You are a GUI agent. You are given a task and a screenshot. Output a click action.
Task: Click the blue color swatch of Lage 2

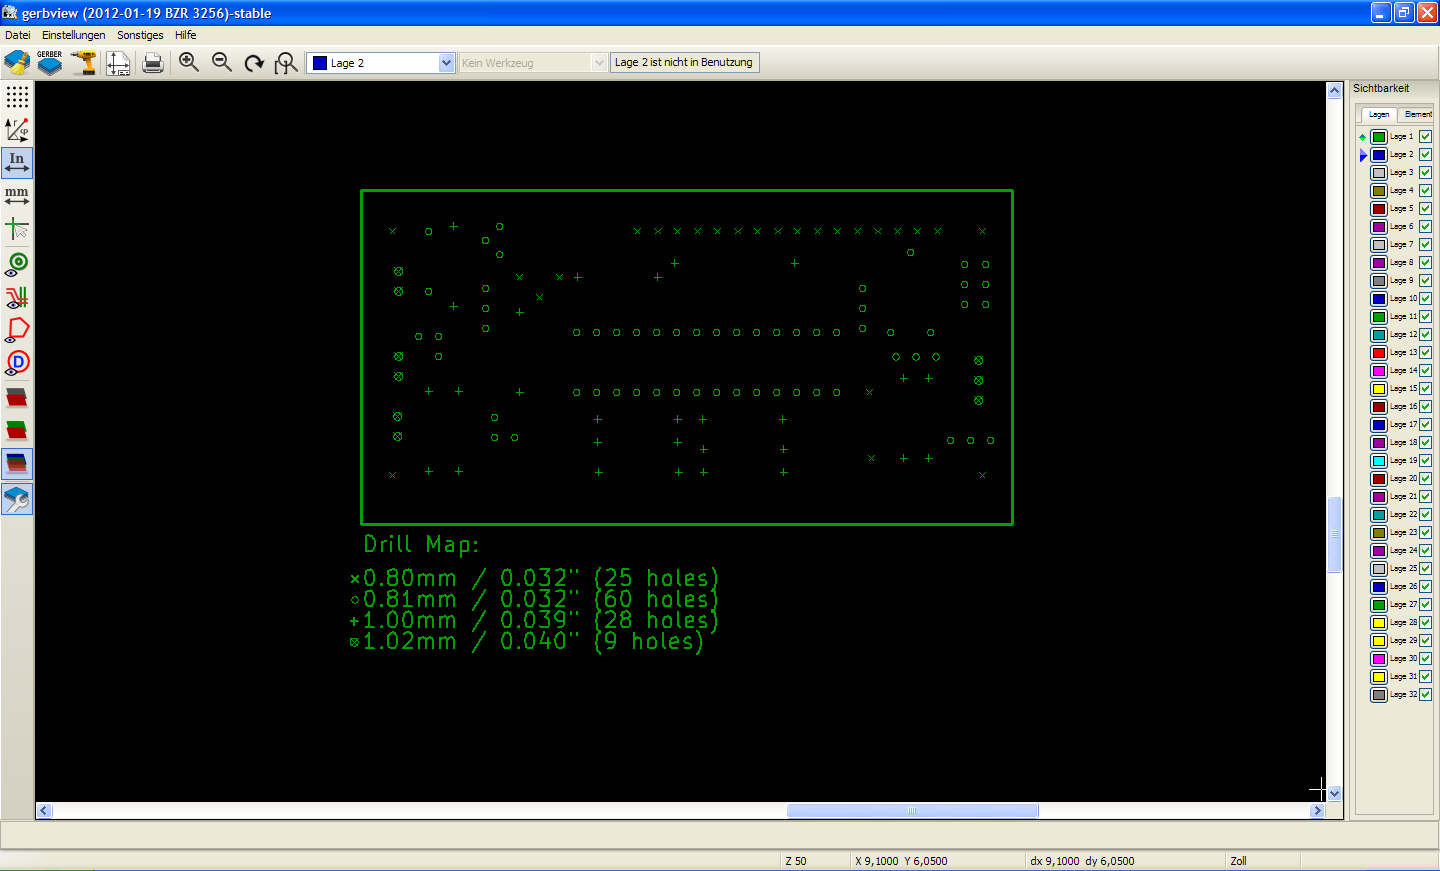click(1379, 155)
